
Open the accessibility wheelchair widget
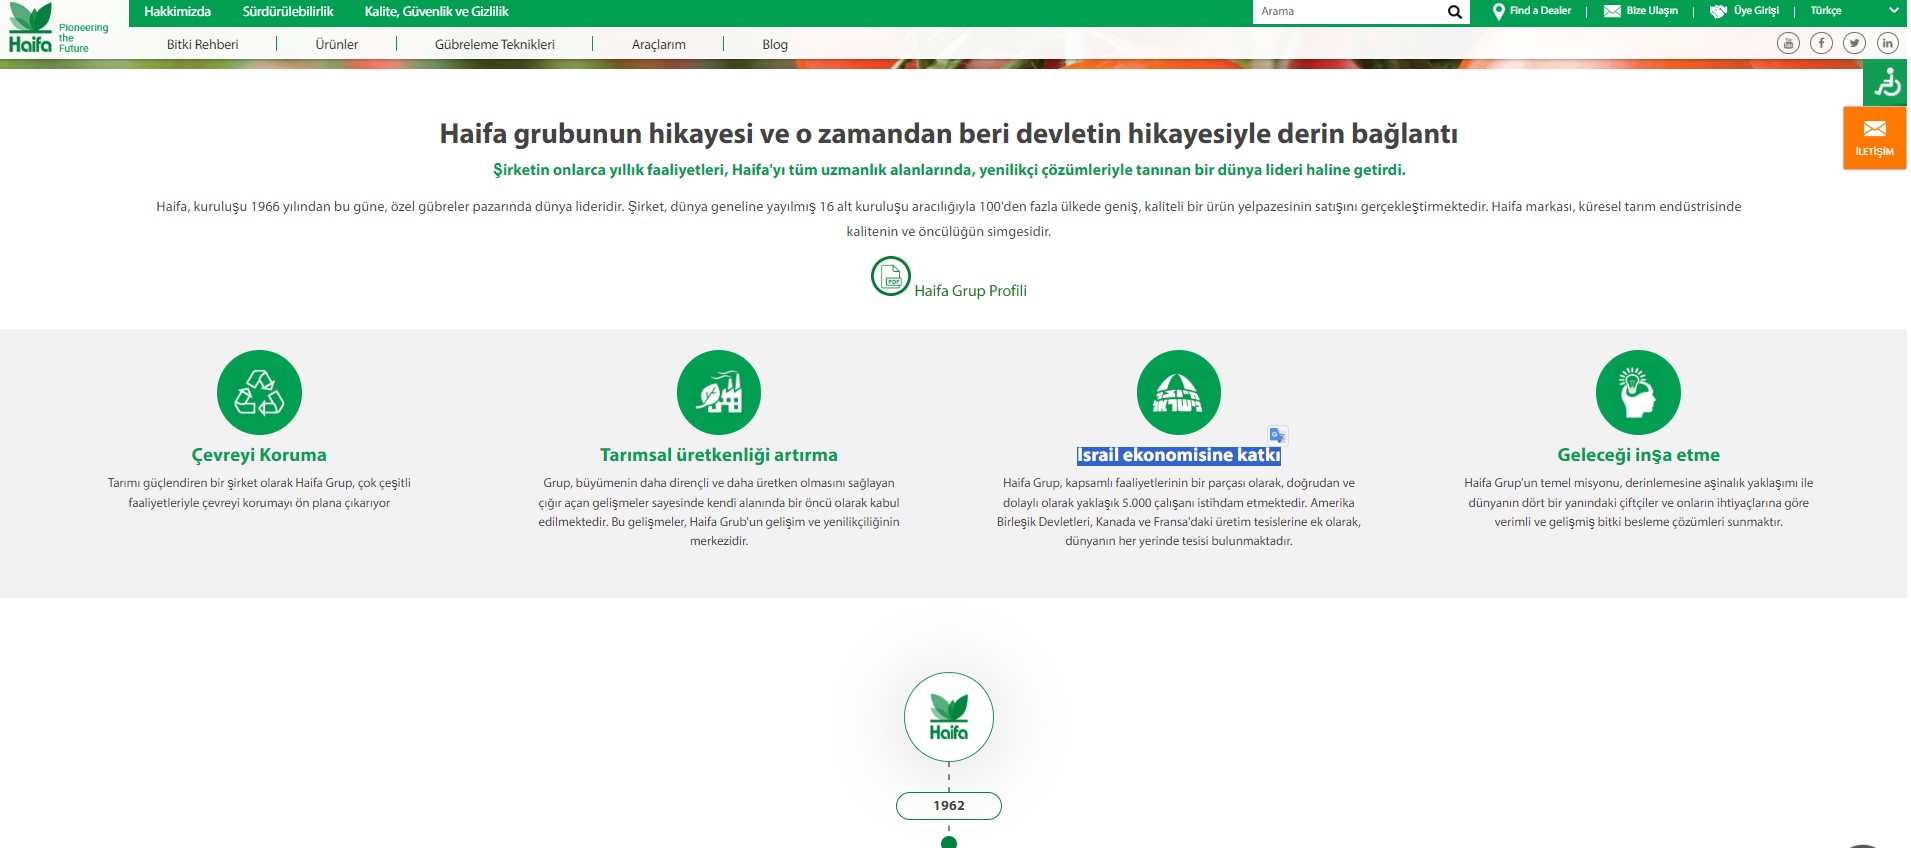click(x=1886, y=82)
